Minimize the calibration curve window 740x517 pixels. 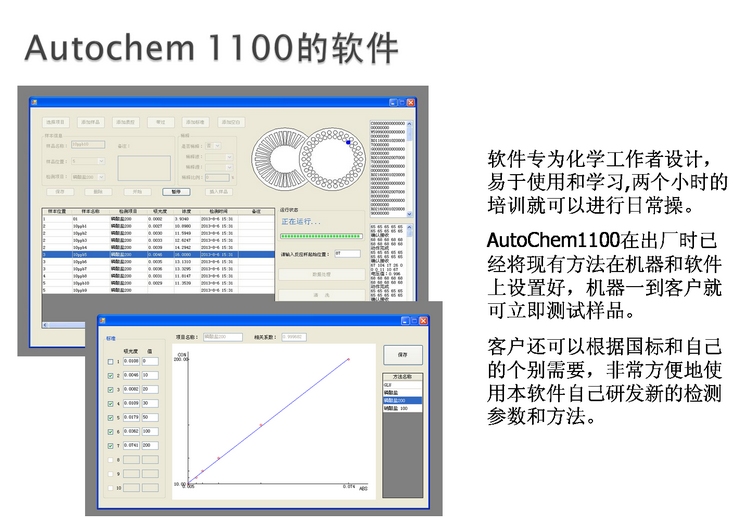click(x=404, y=321)
